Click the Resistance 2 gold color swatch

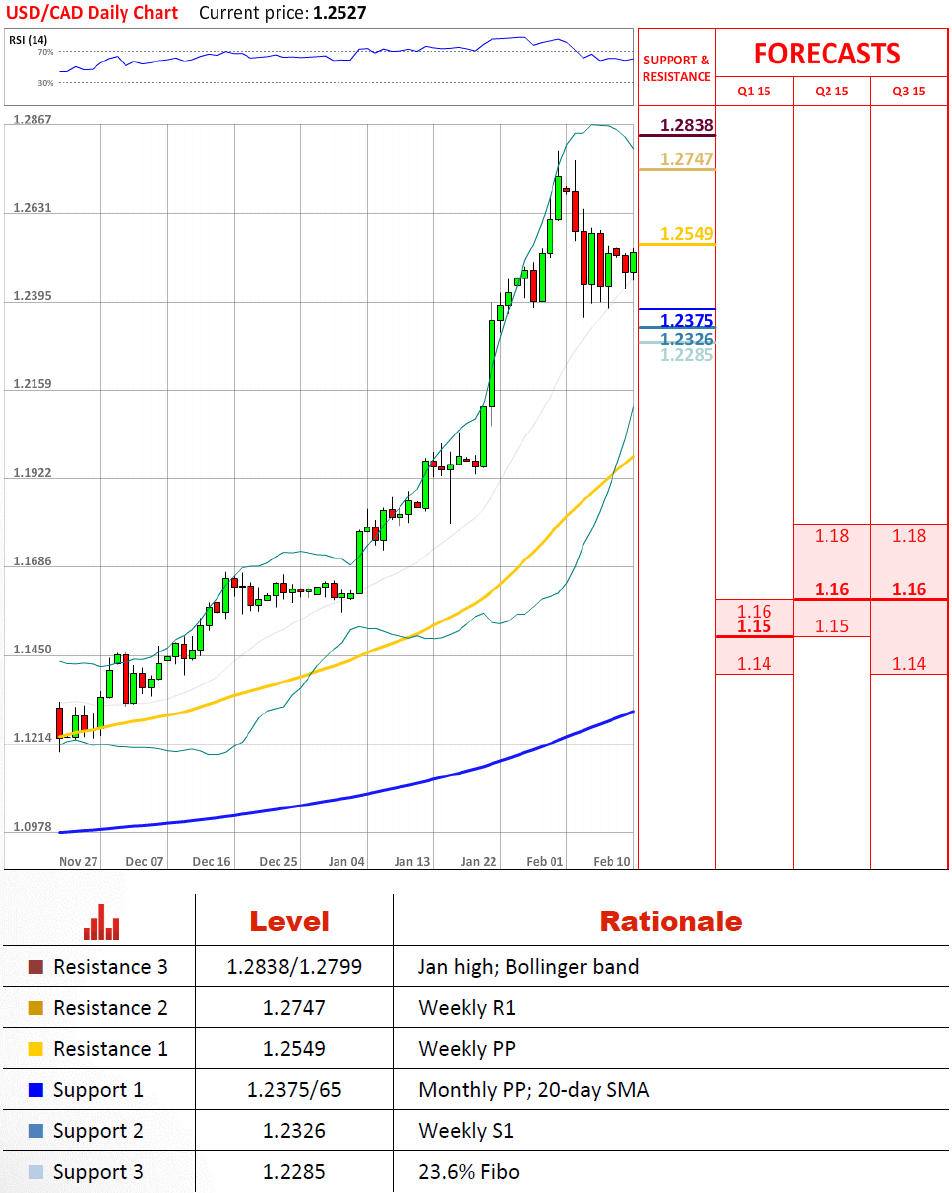point(36,1008)
